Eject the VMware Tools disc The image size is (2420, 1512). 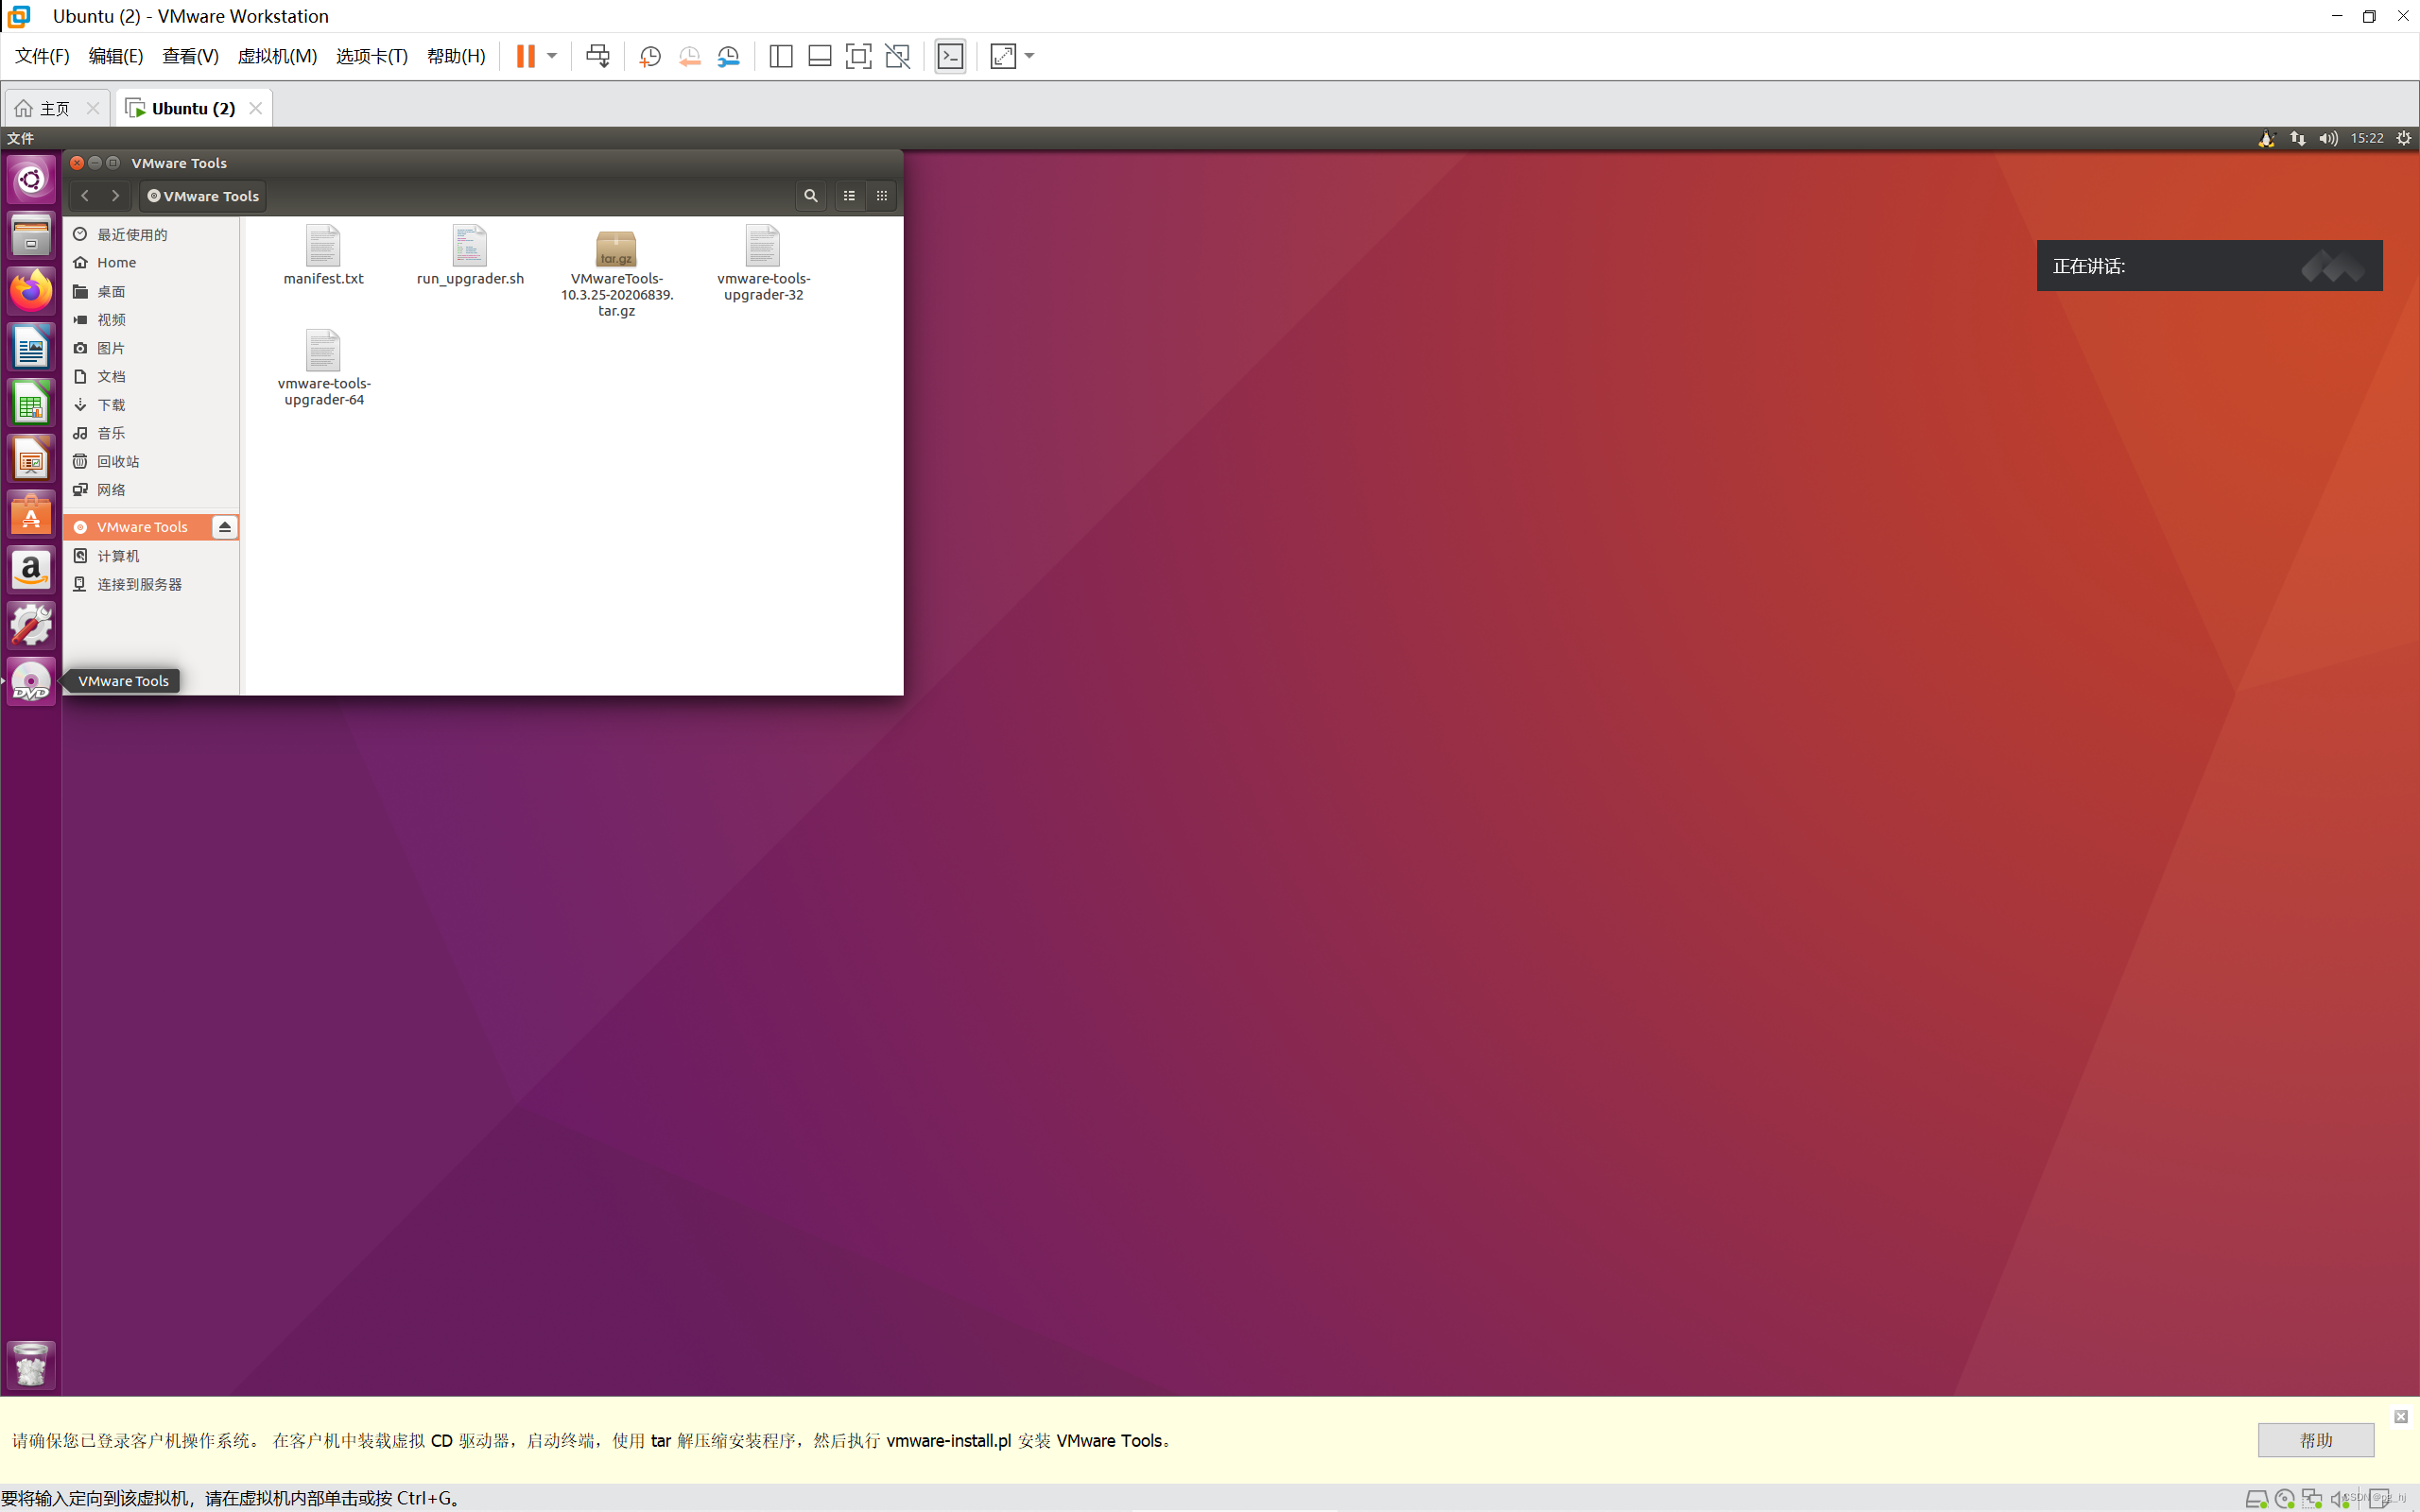225,527
